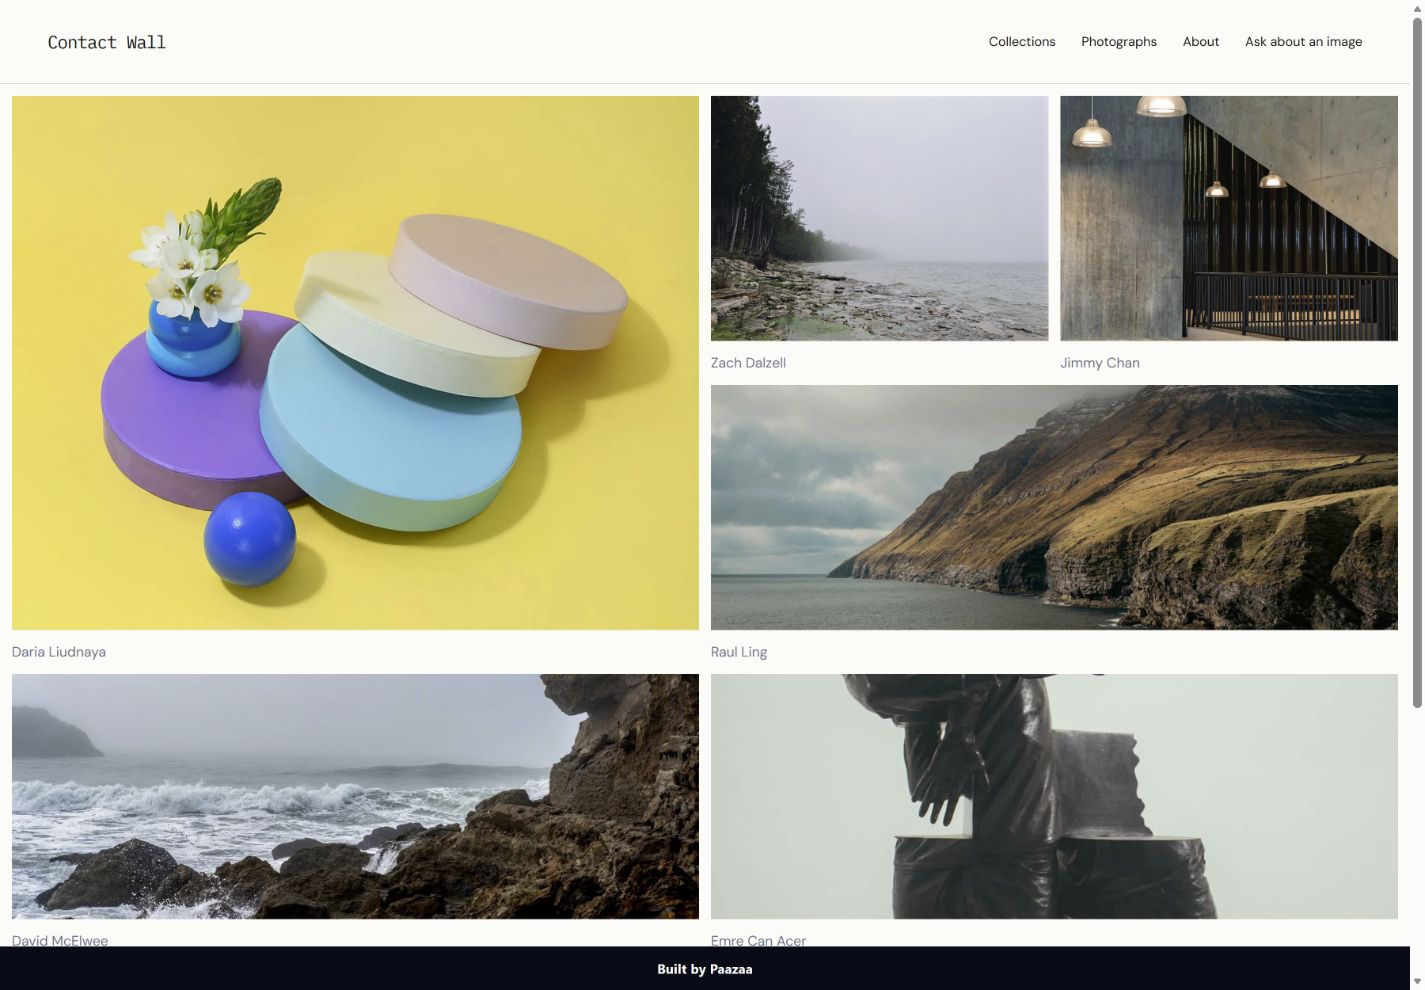Follow the Built by Paazaa footer link
Screen dimensions: 1425x990
tap(705, 969)
